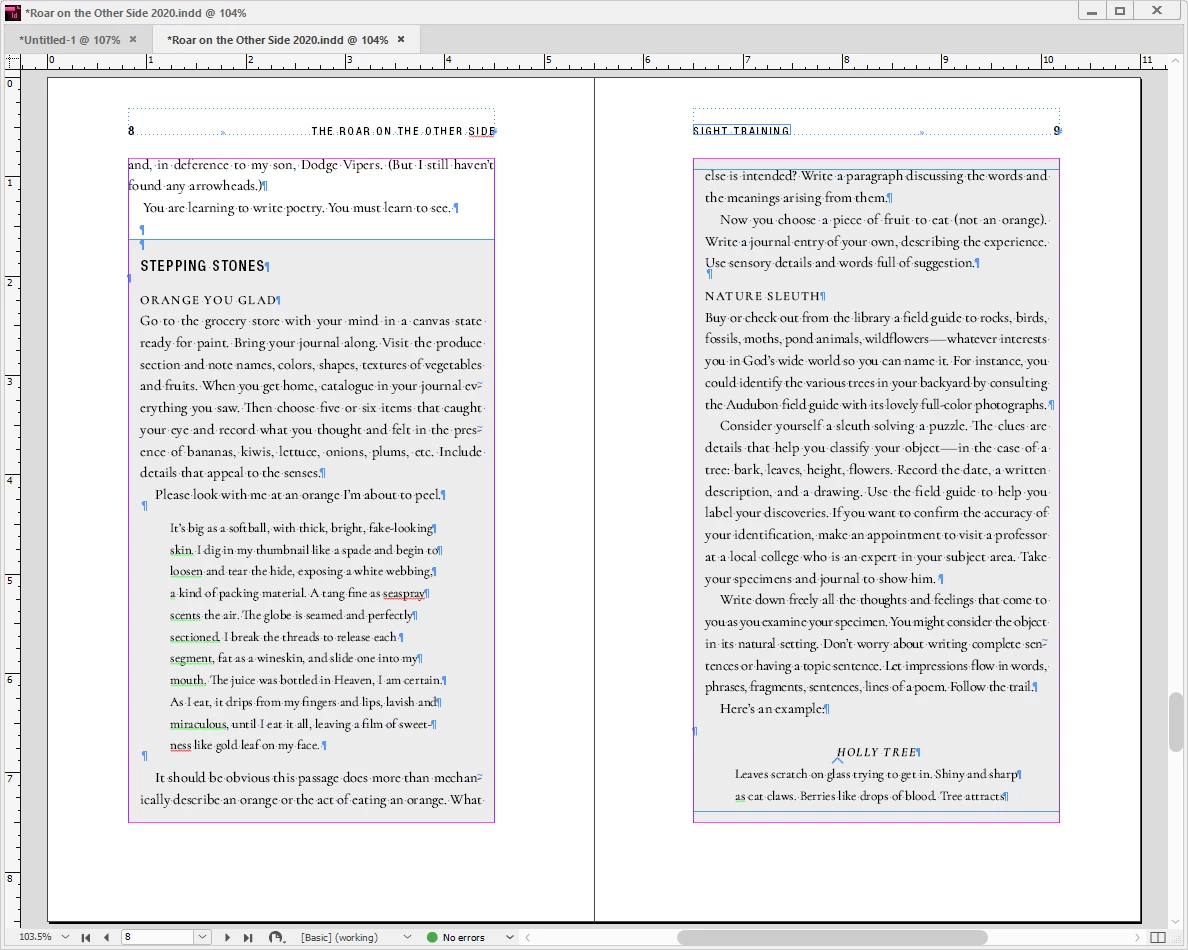Click the InDesign application icon in title bar
The height and width of the screenshot is (950, 1188).
point(12,12)
